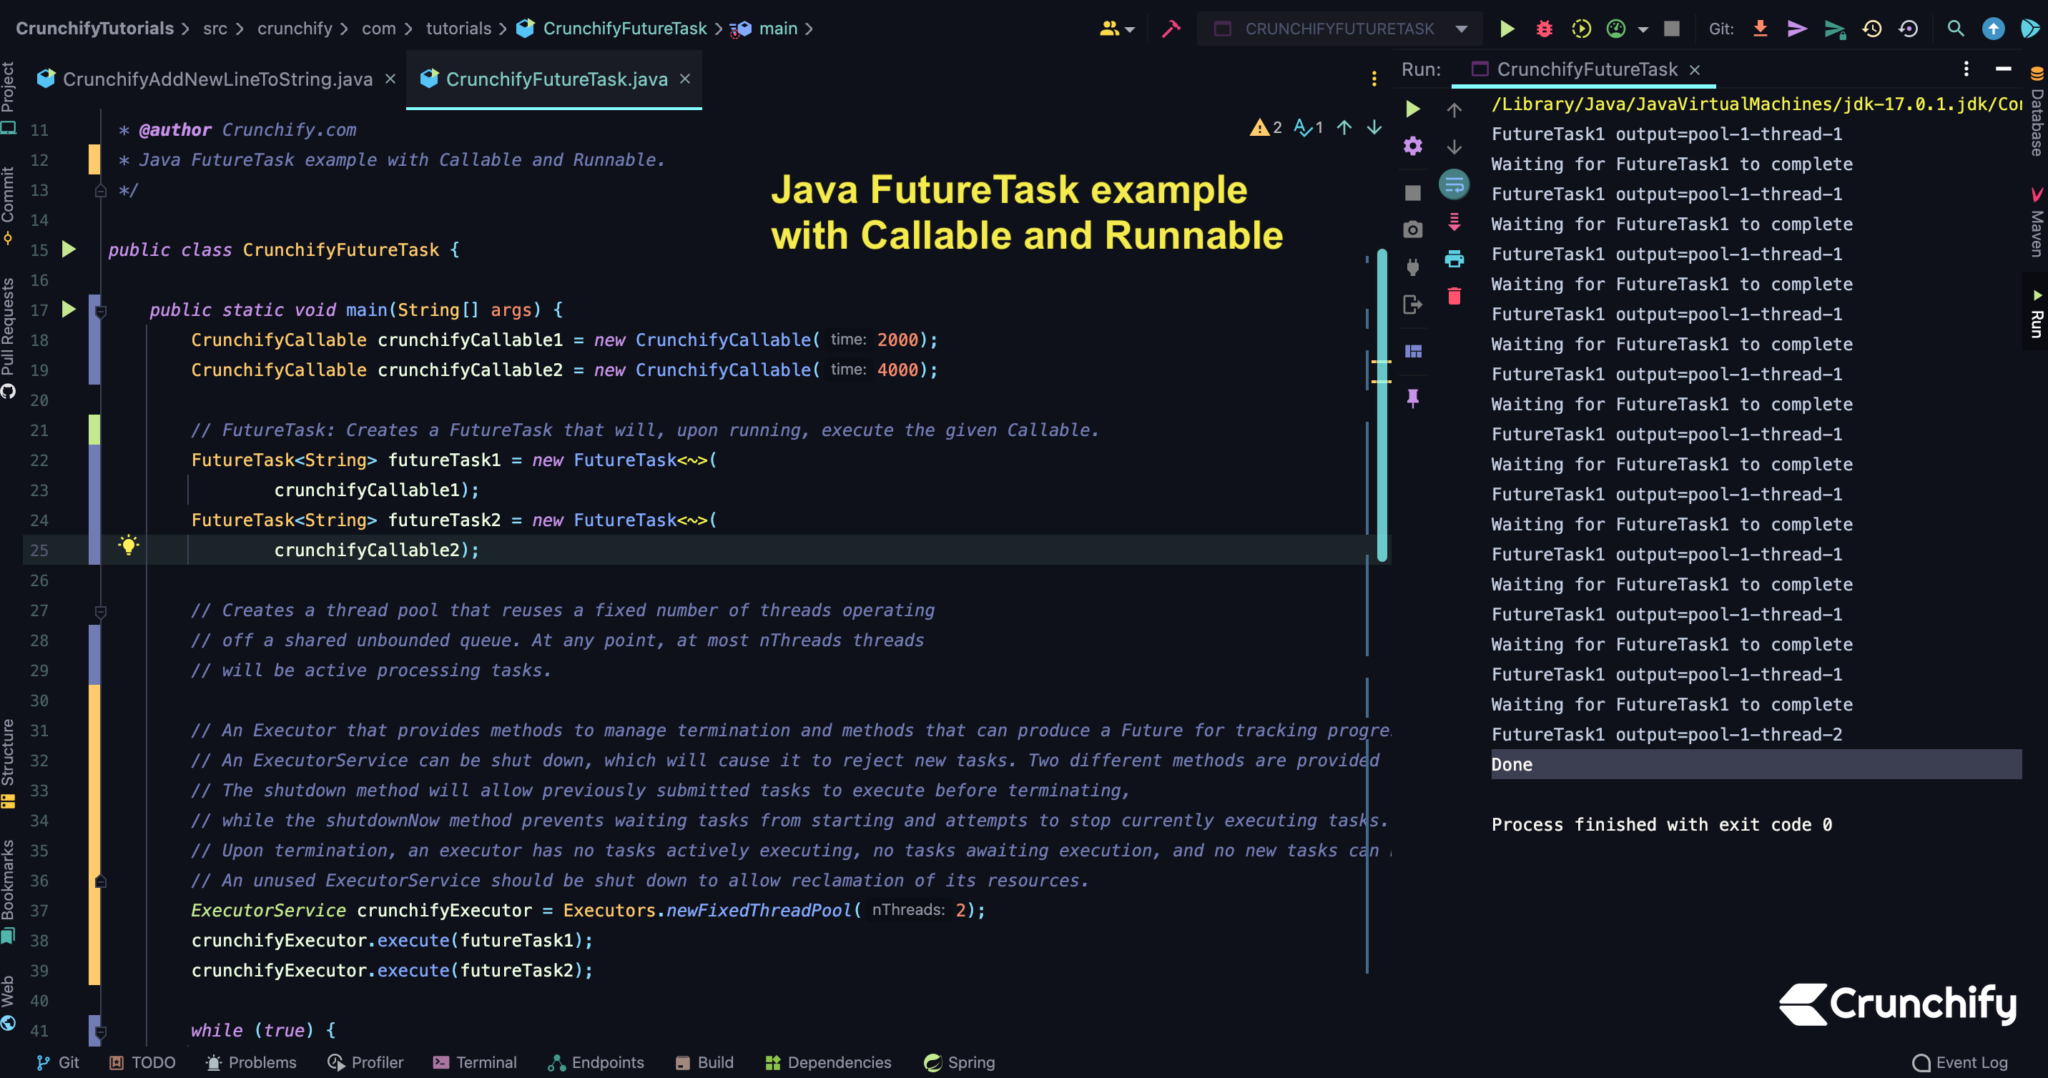Clear Run console with the trash icon

click(x=1454, y=296)
